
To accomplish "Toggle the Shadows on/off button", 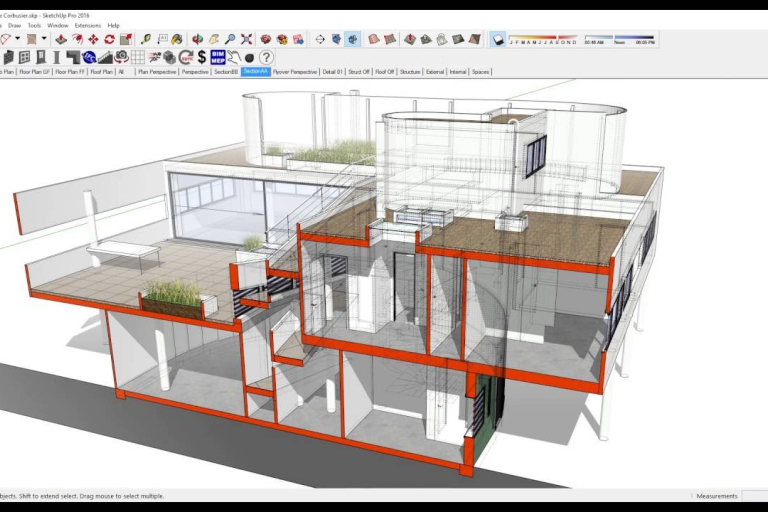I will (498, 40).
